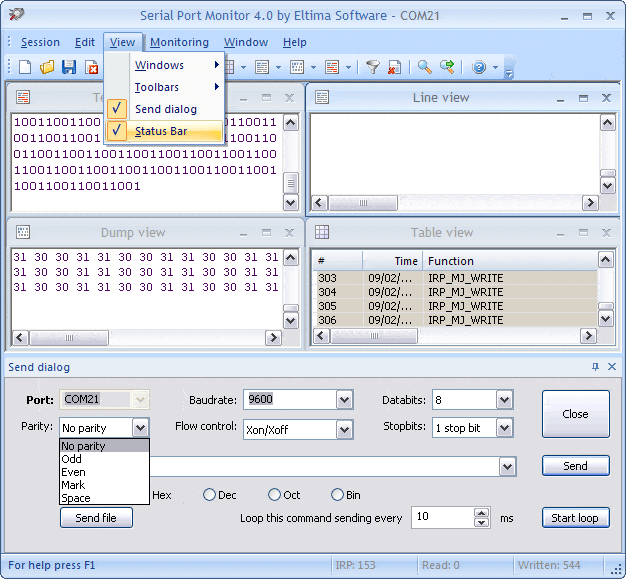The width and height of the screenshot is (626, 579).
Task: Select the Oct radio button
Action: click(275, 495)
